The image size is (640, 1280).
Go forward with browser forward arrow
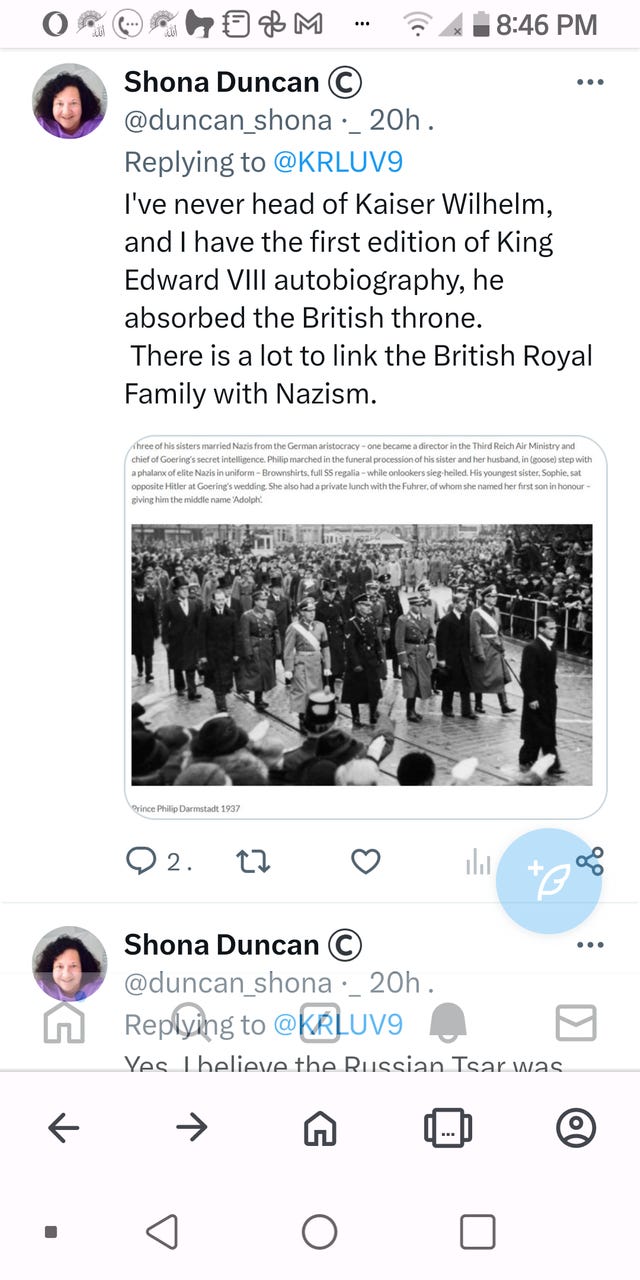pyautogui.click(x=192, y=1128)
